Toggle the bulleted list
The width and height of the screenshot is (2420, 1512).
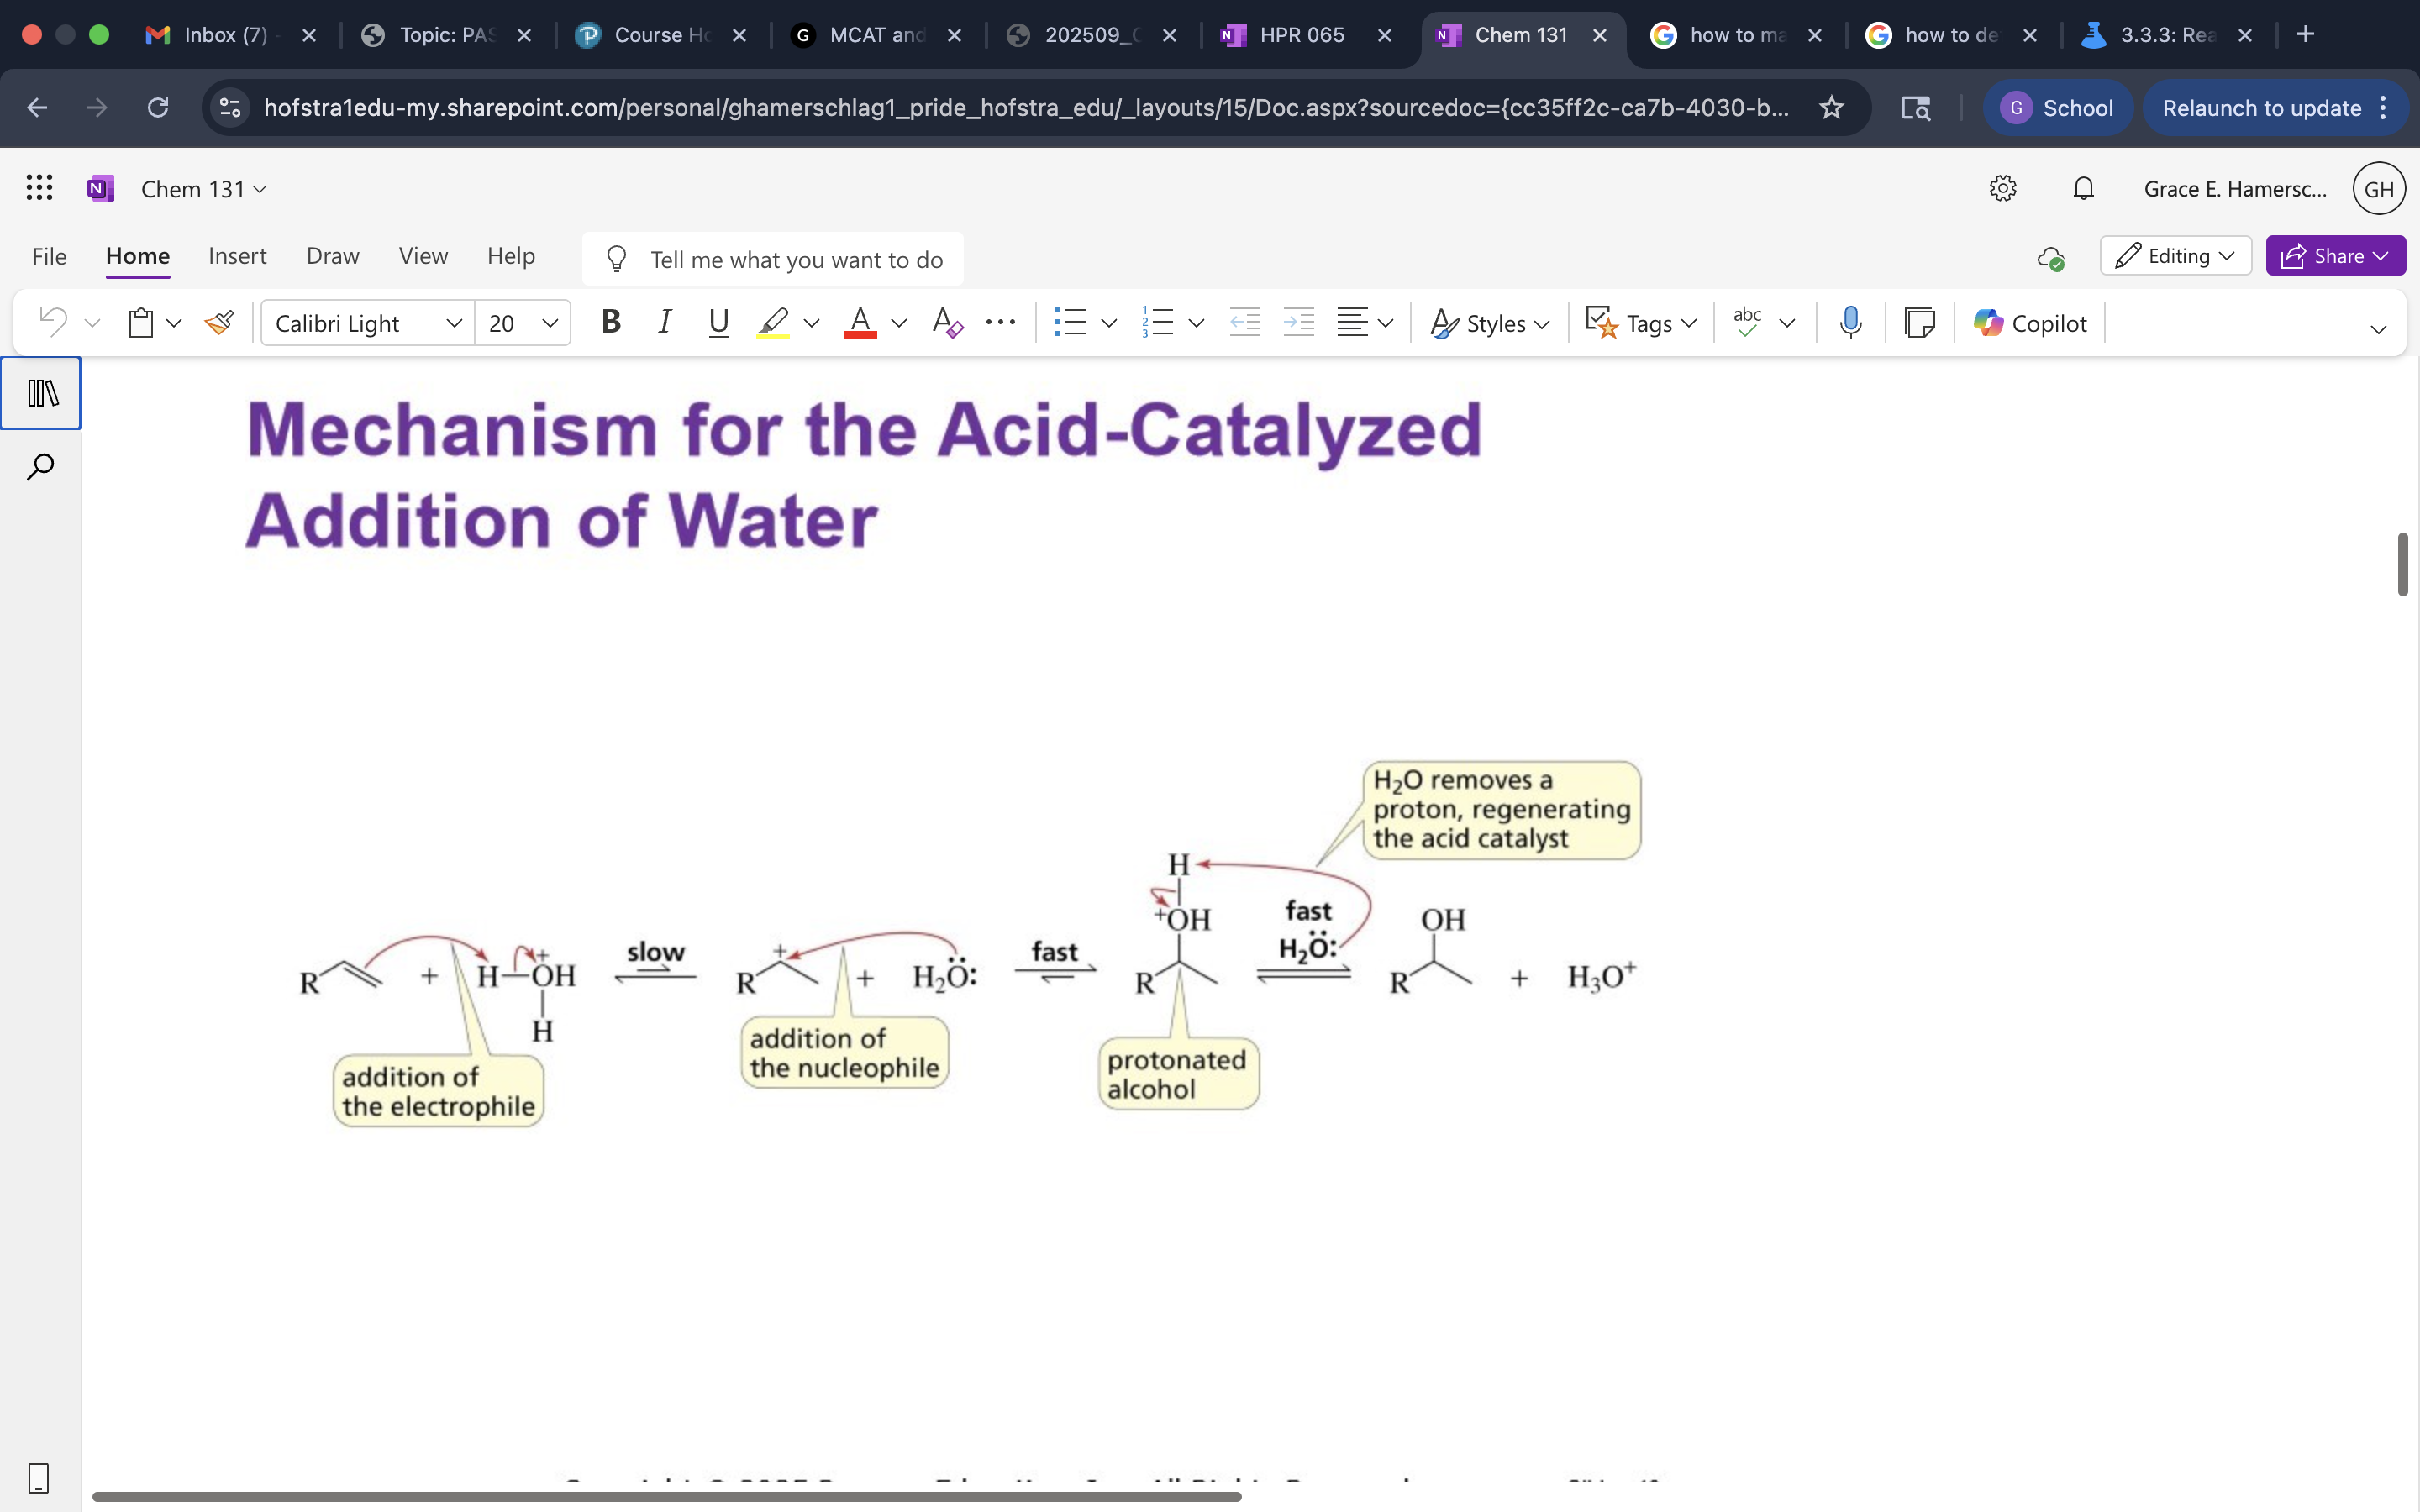[1072, 322]
